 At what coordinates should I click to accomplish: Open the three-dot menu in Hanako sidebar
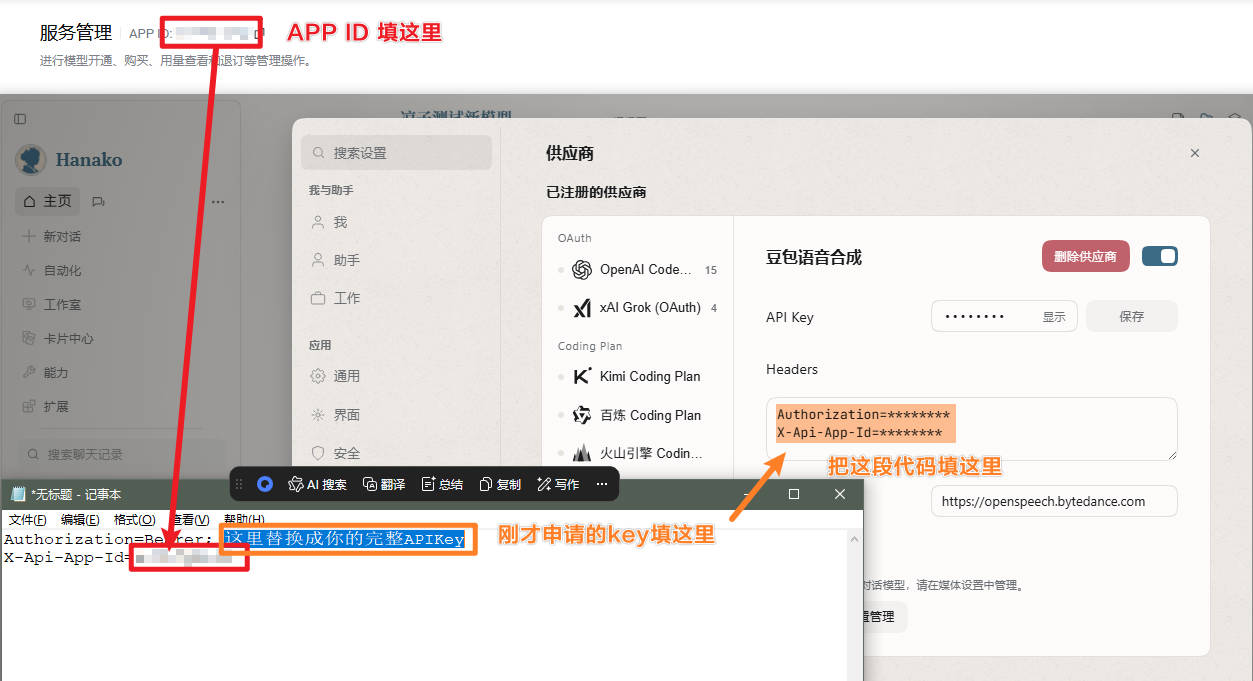[217, 201]
